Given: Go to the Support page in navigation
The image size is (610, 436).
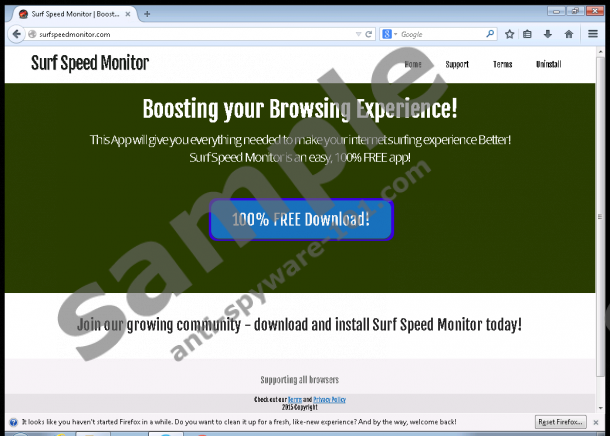Looking at the screenshot, I should pyautogui.click(x=457, y=64).
